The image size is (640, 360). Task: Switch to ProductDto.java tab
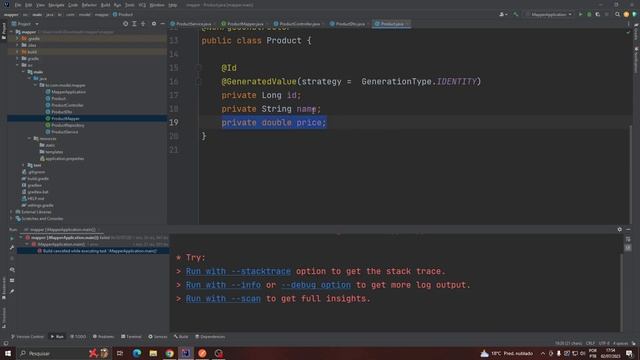[347, 24]
